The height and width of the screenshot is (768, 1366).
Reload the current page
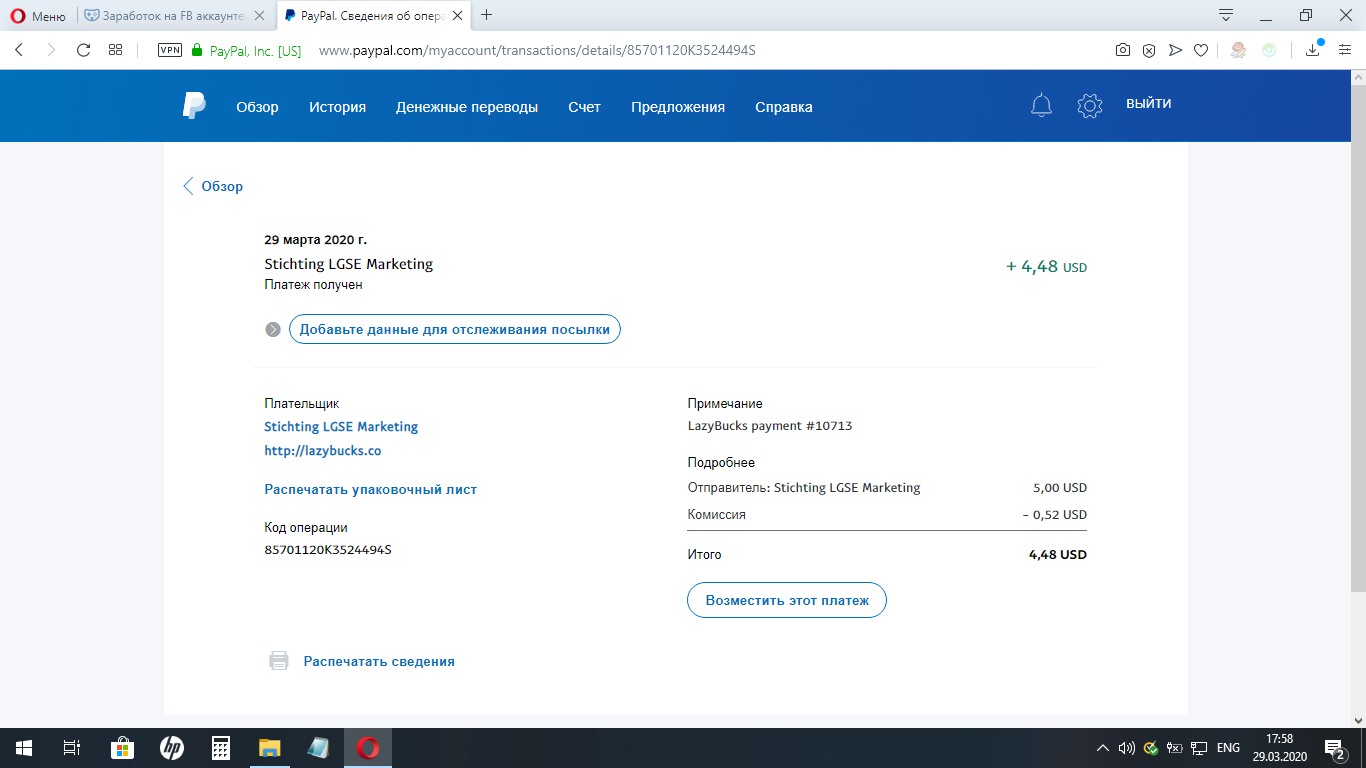[84, 50]
